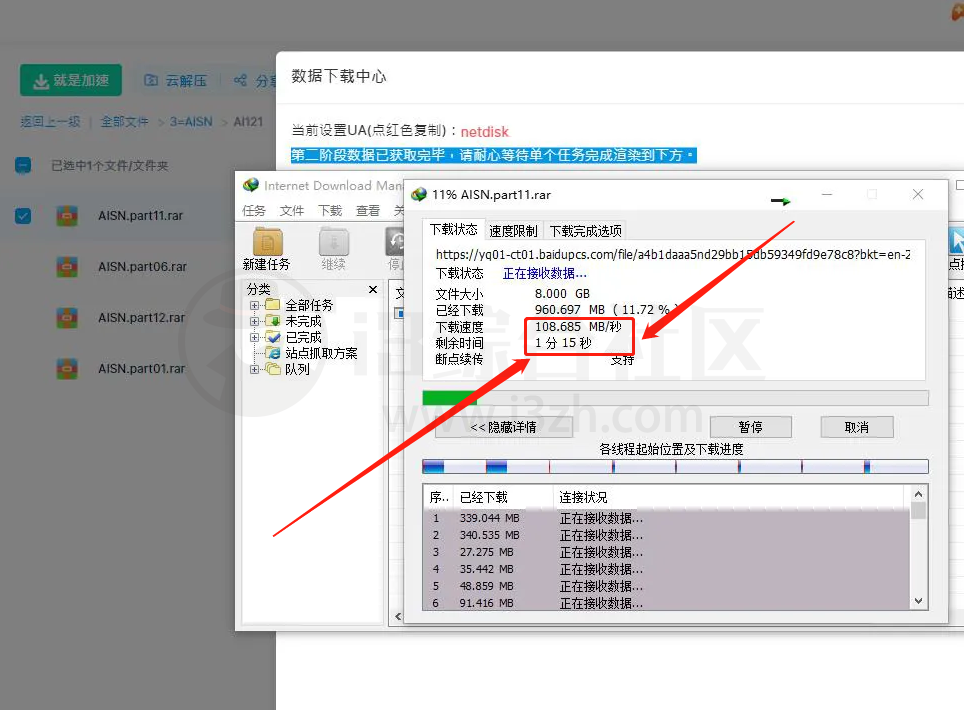
Task: Select file name AISN.part01.rar
Action: click(141, 369)
